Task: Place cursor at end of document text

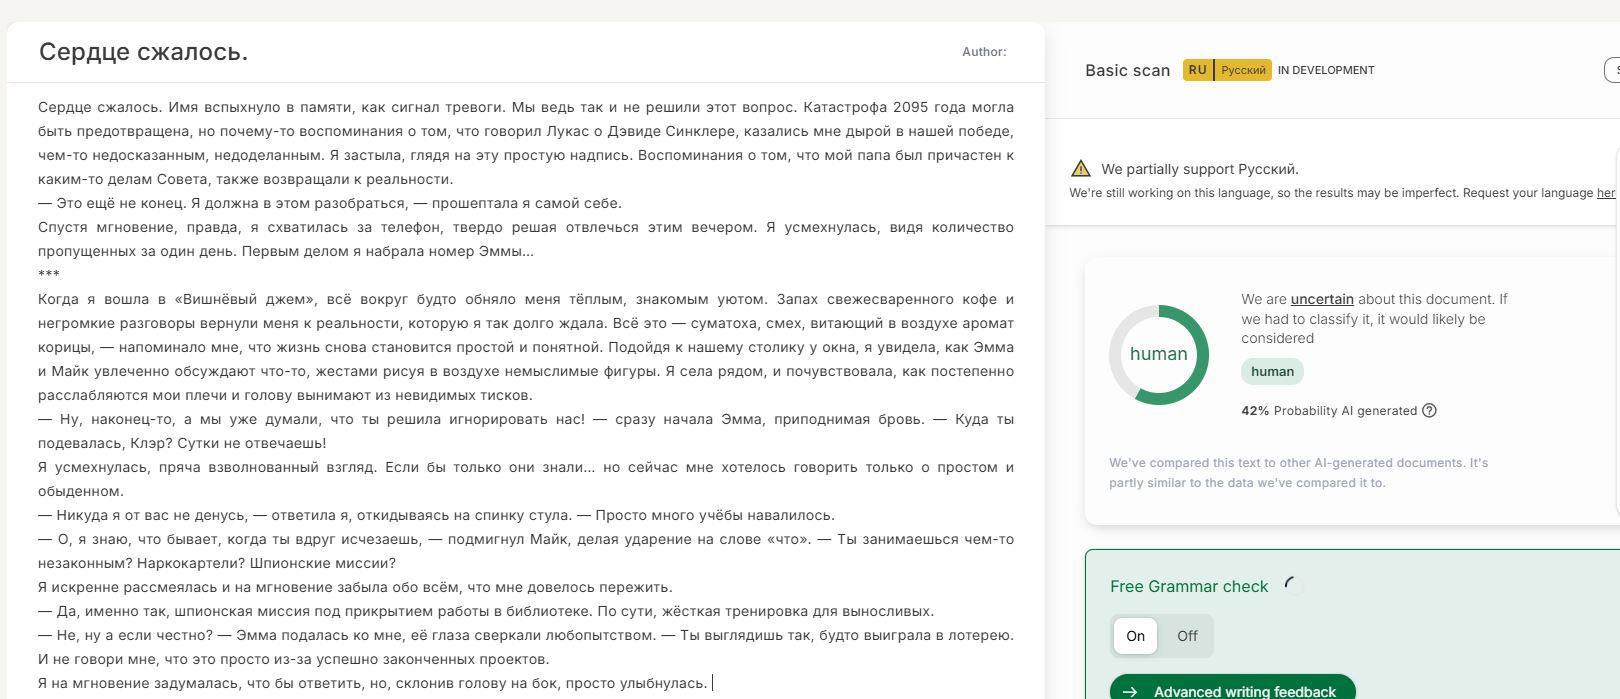Action: pyautogui.click(x=712, y=683)
